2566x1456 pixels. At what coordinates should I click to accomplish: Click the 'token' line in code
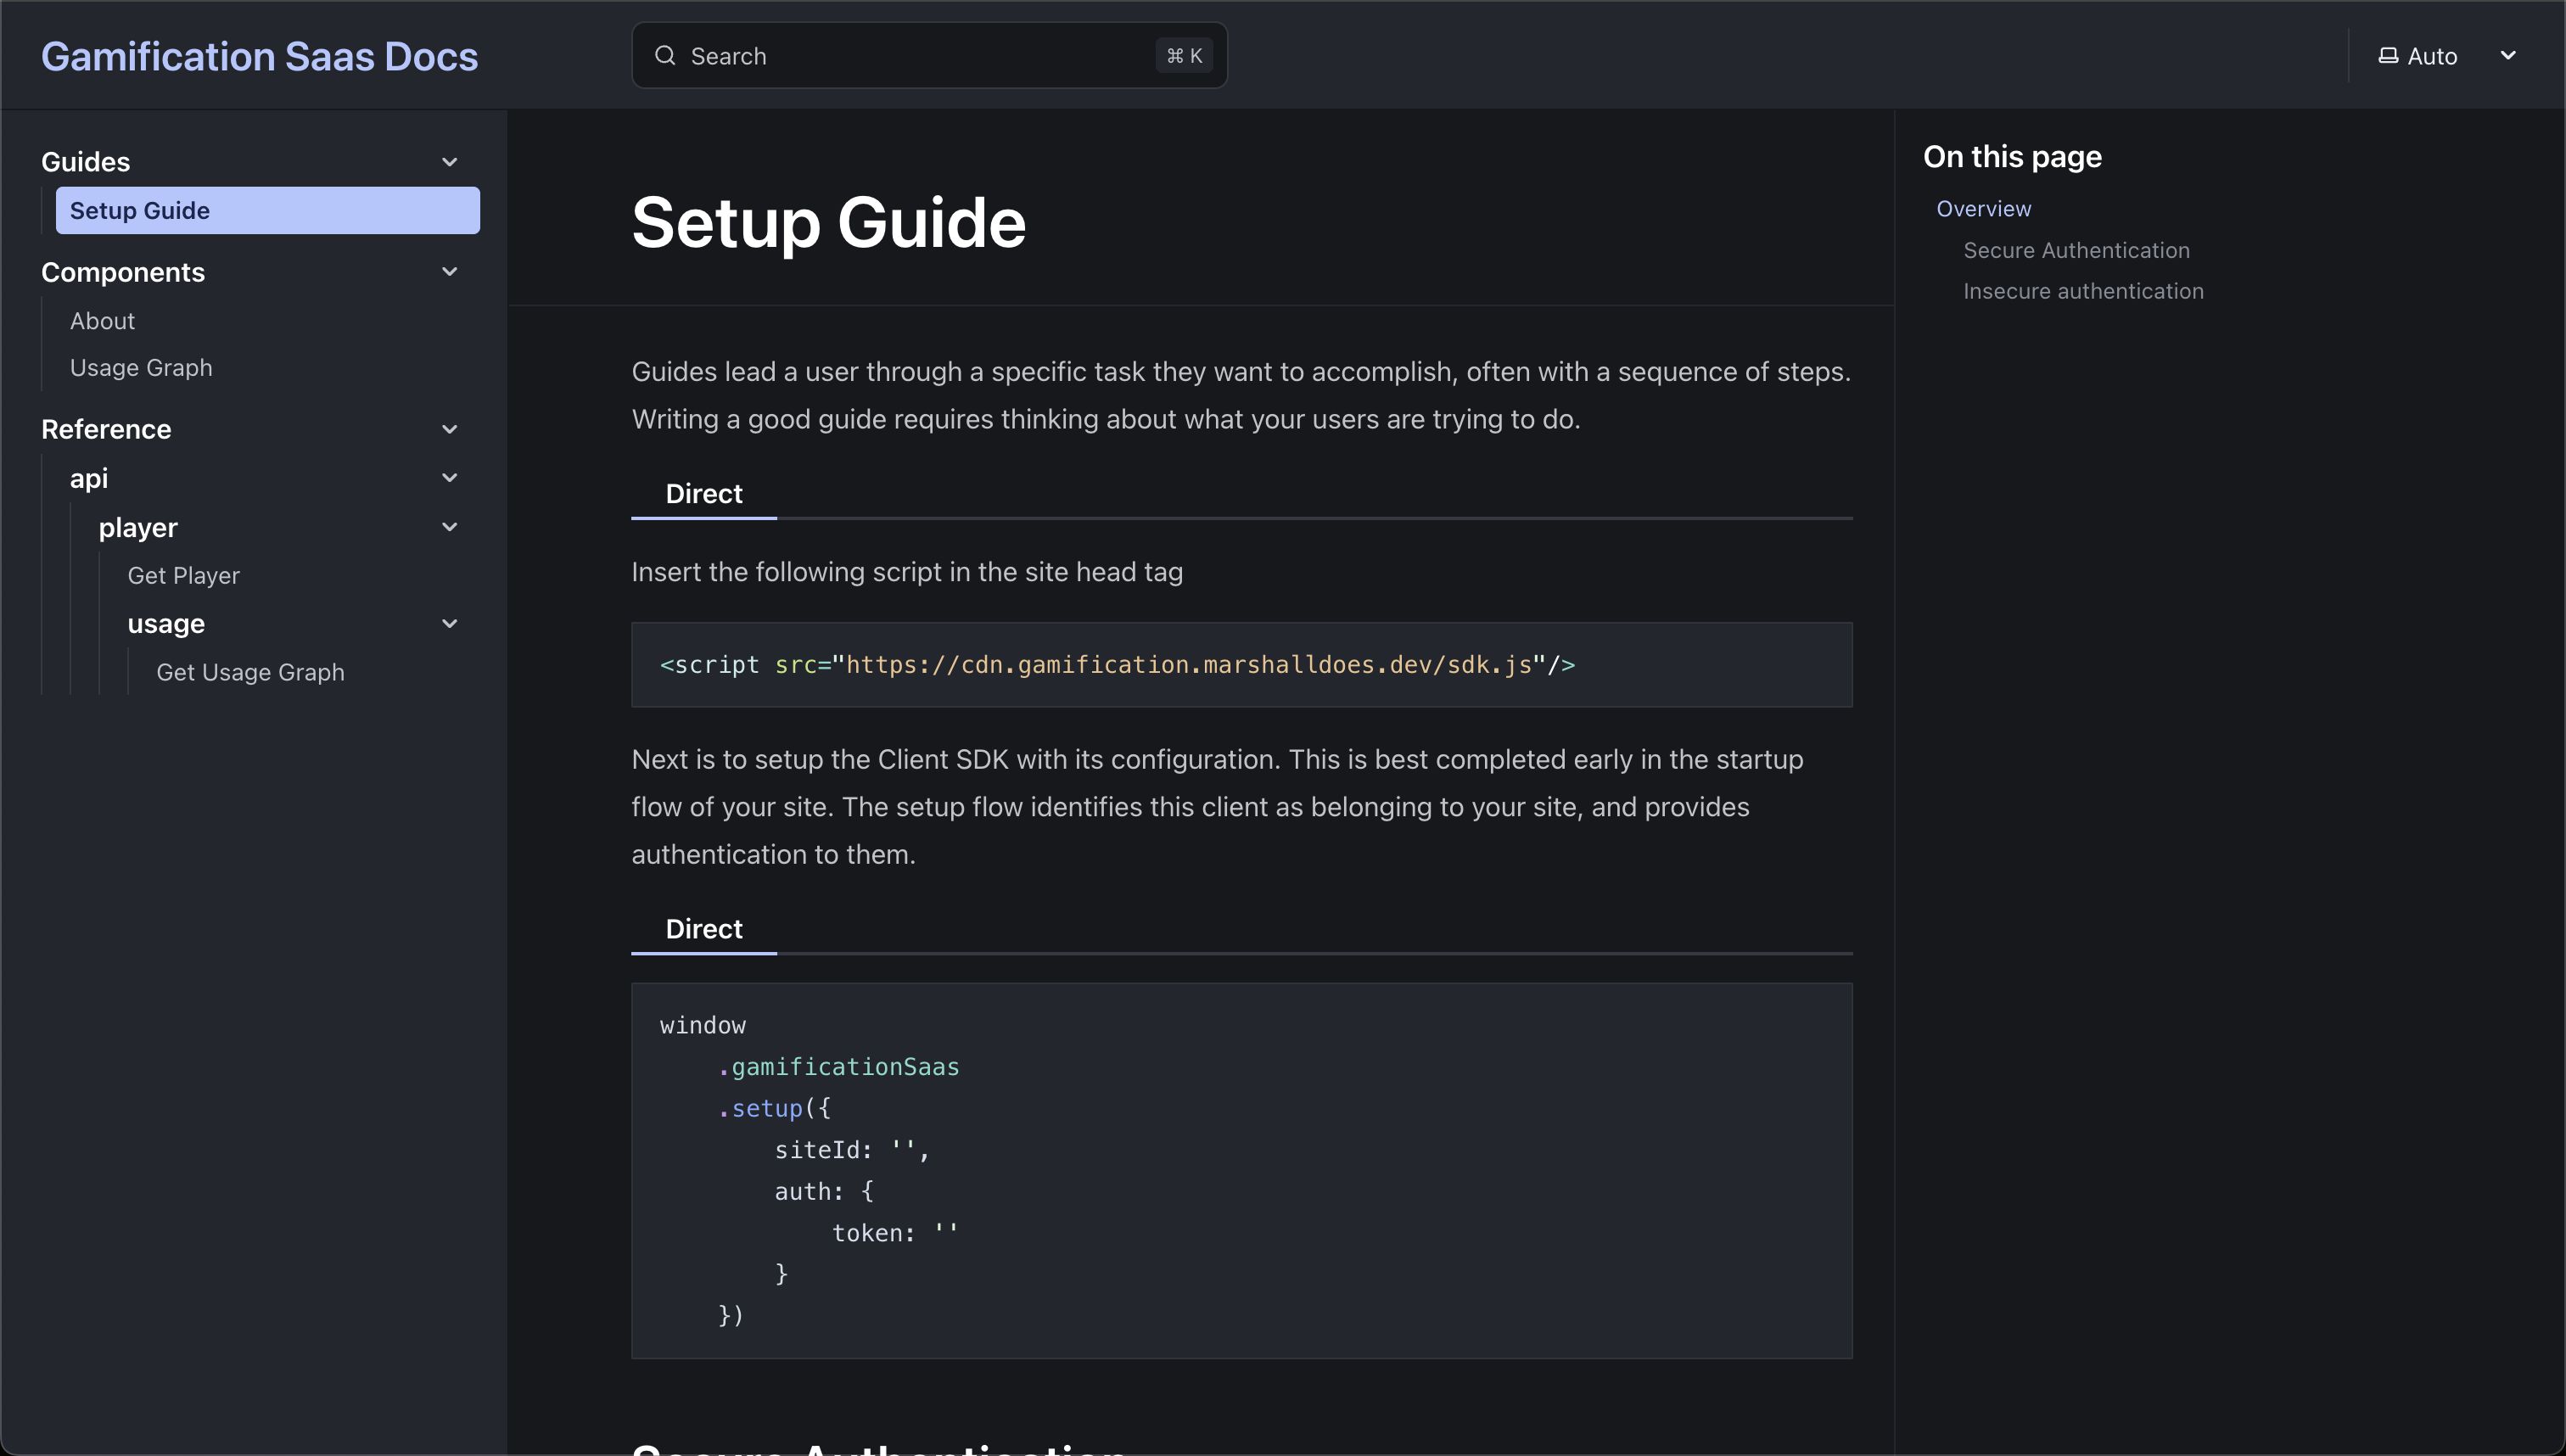coord(895,1233)
